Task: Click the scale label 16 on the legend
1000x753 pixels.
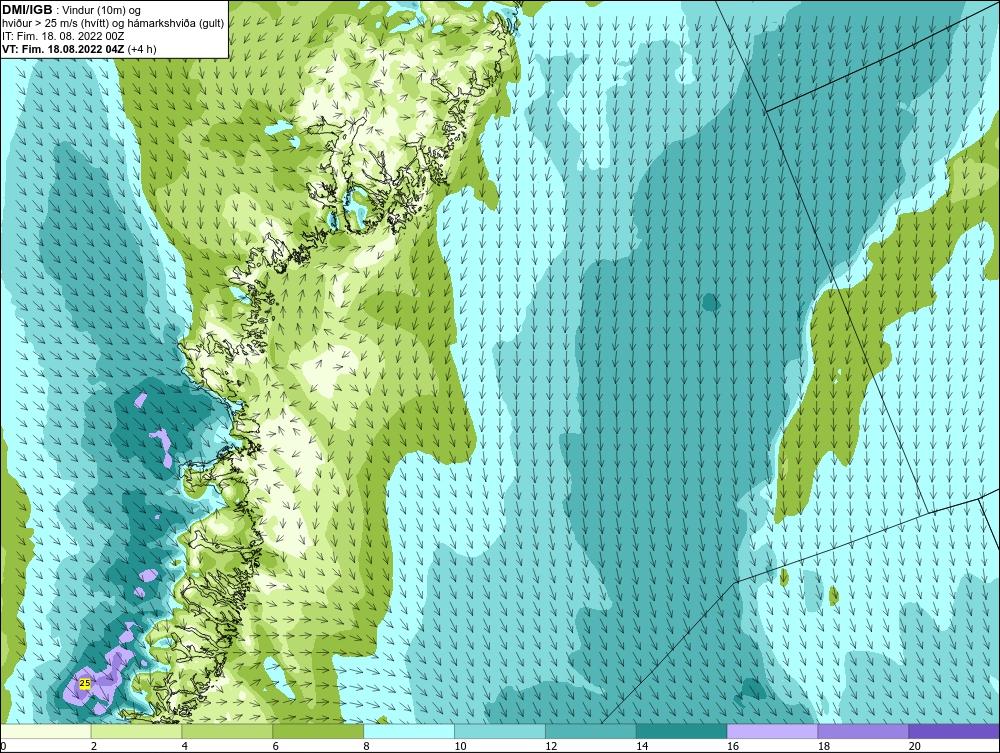Action: (x=733, y=746)
